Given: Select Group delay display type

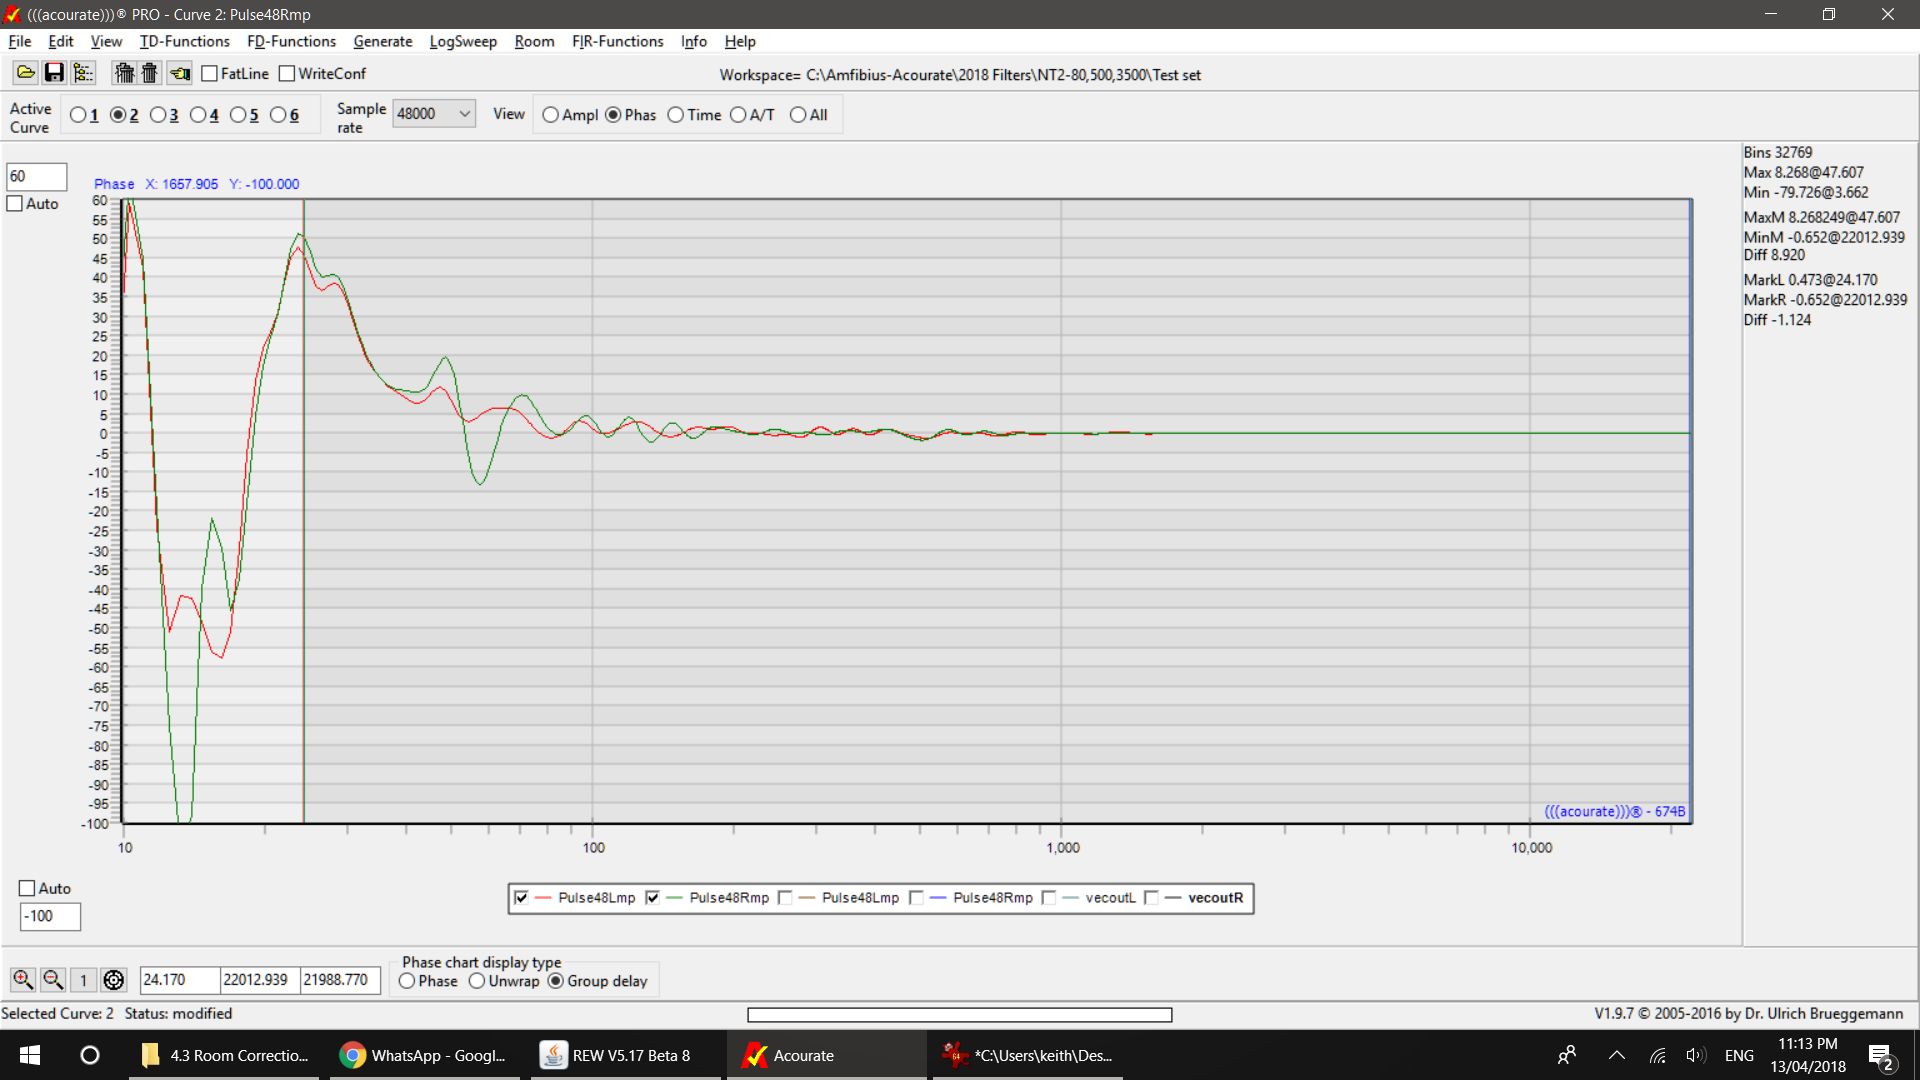Looking at the screenshot, I should [x=556, y=981].
